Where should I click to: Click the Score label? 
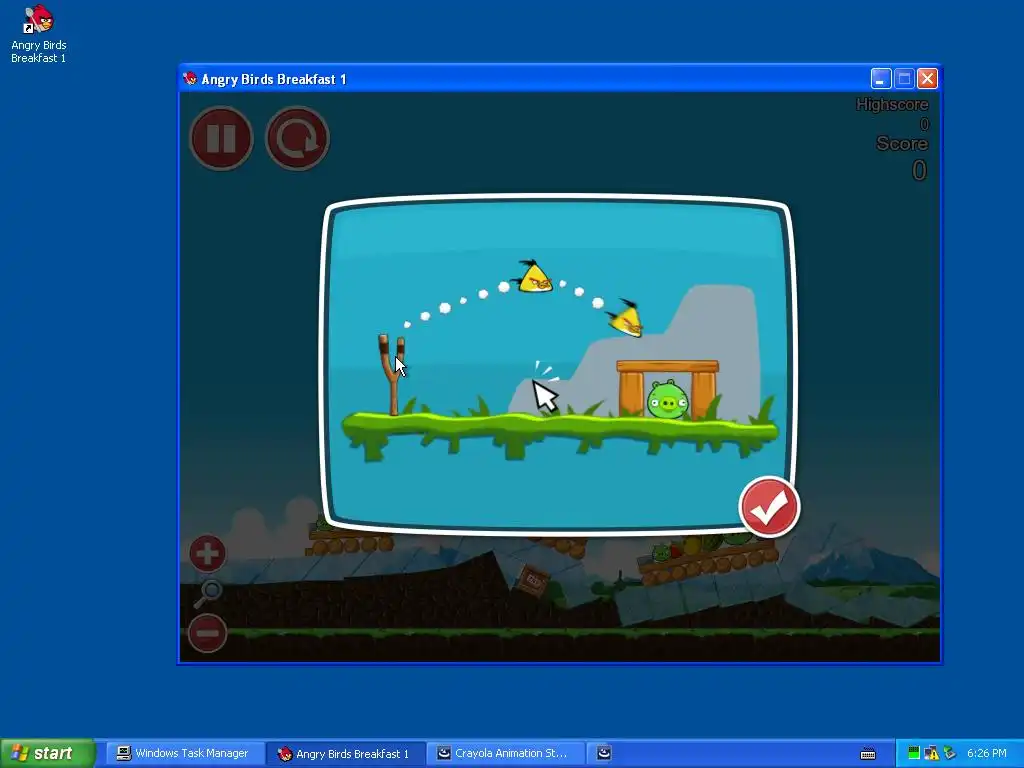point(902,144)
